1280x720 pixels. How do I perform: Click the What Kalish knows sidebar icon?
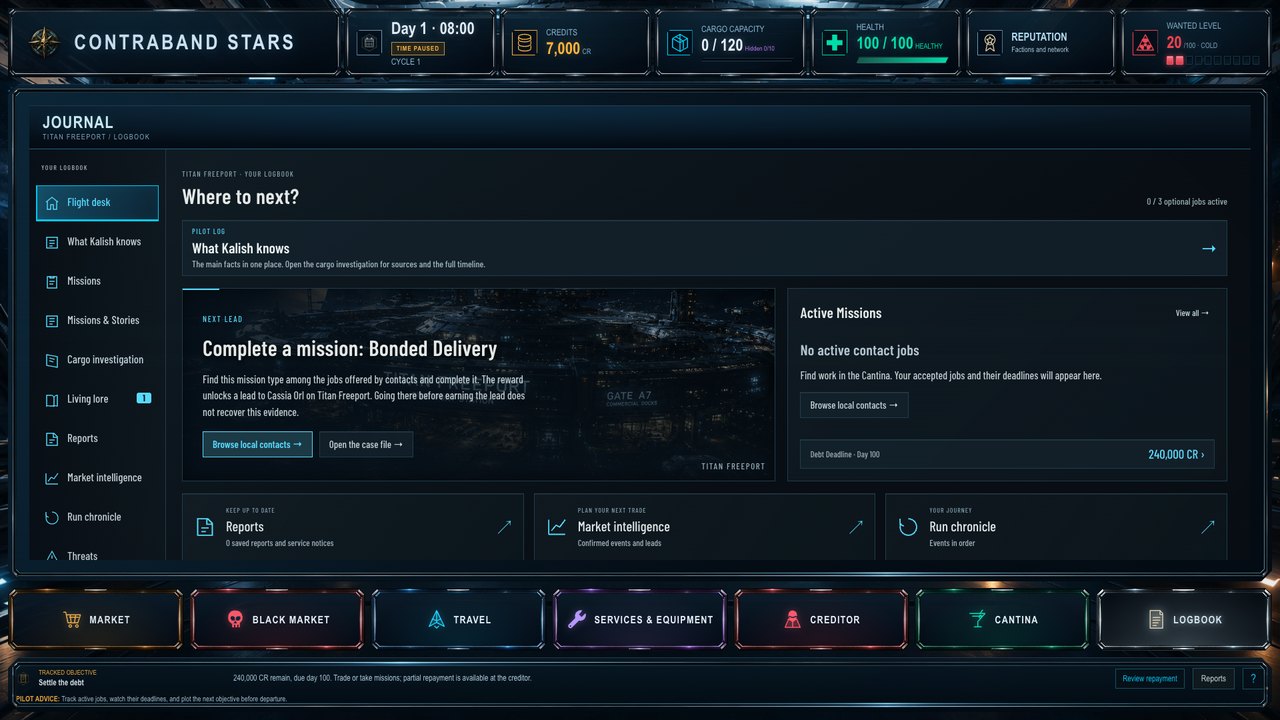(x=52, y=242)
